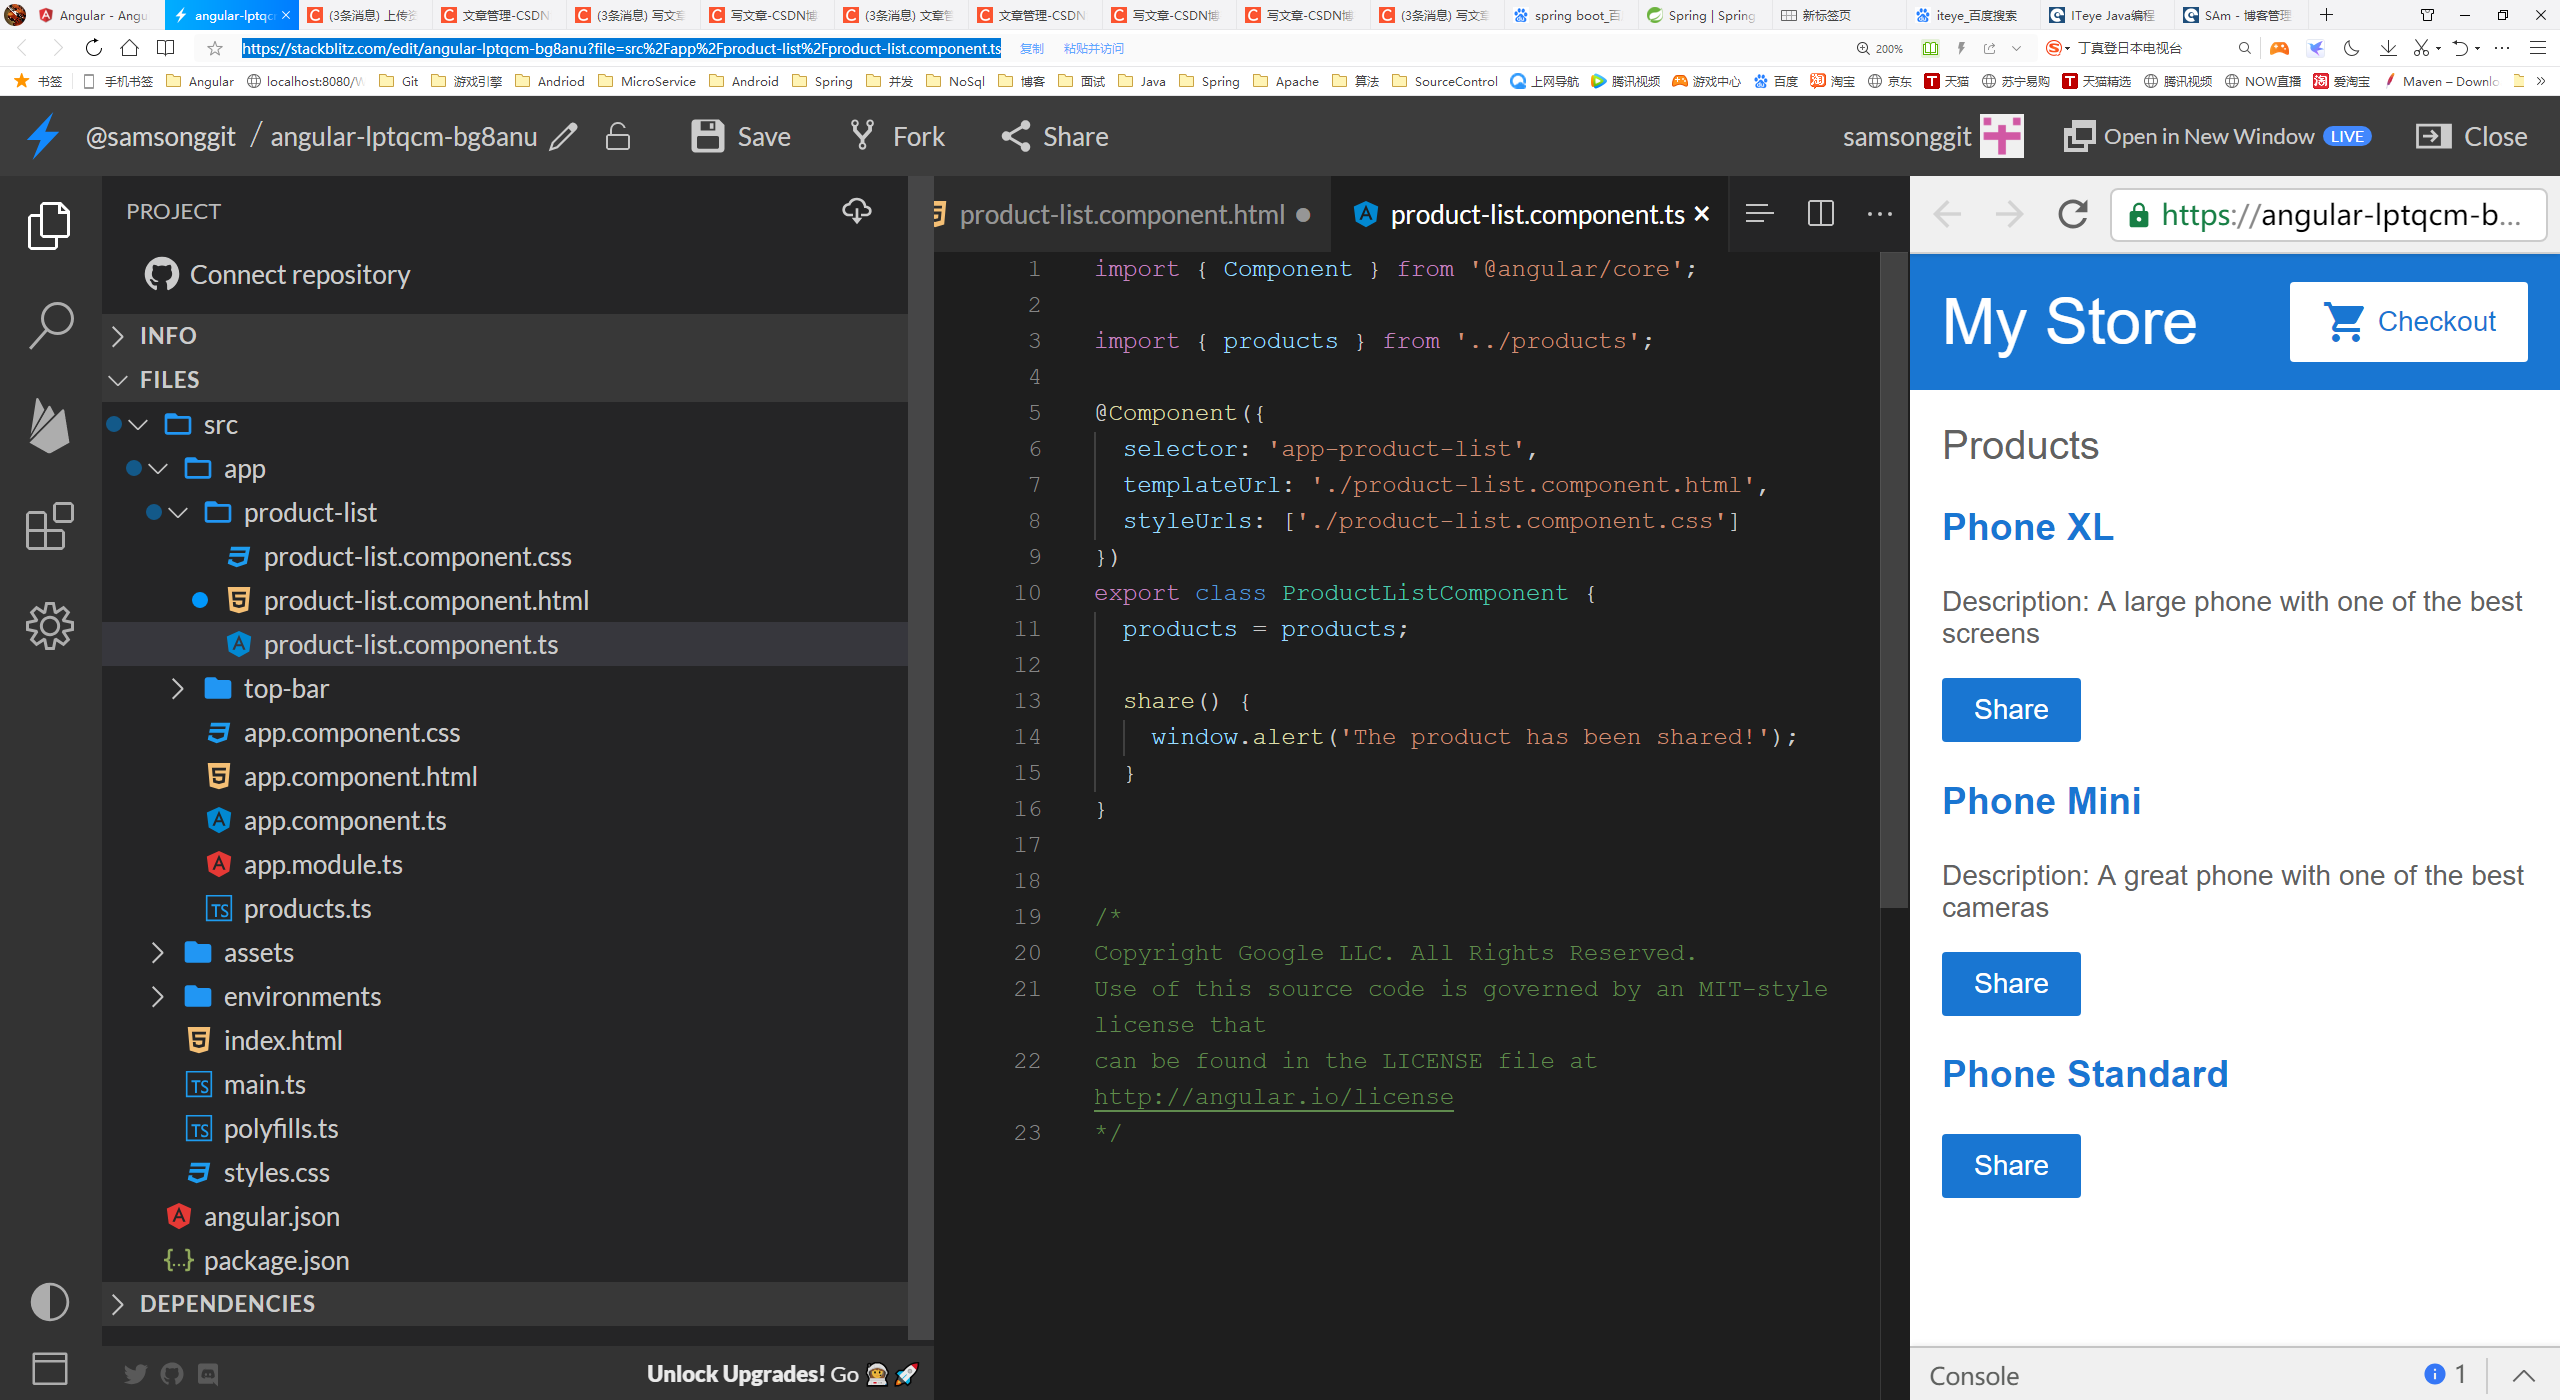
Task: Click the StackBlitz lightning bolt logo
Action: pyautogui.click(x=43, y=136)
